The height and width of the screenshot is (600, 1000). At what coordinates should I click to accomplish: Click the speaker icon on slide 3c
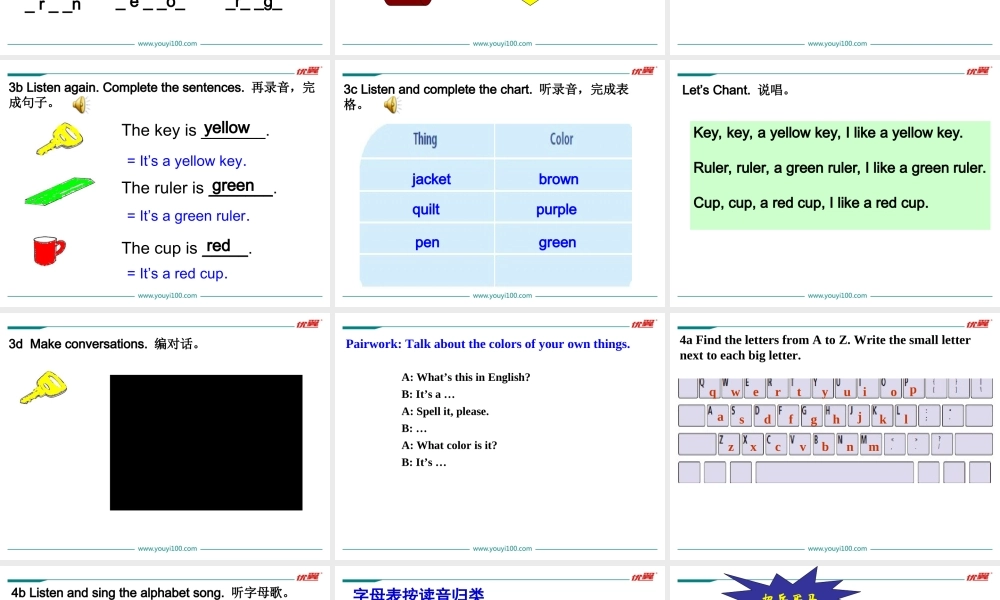pyautogui.click(x=392, y=104)
